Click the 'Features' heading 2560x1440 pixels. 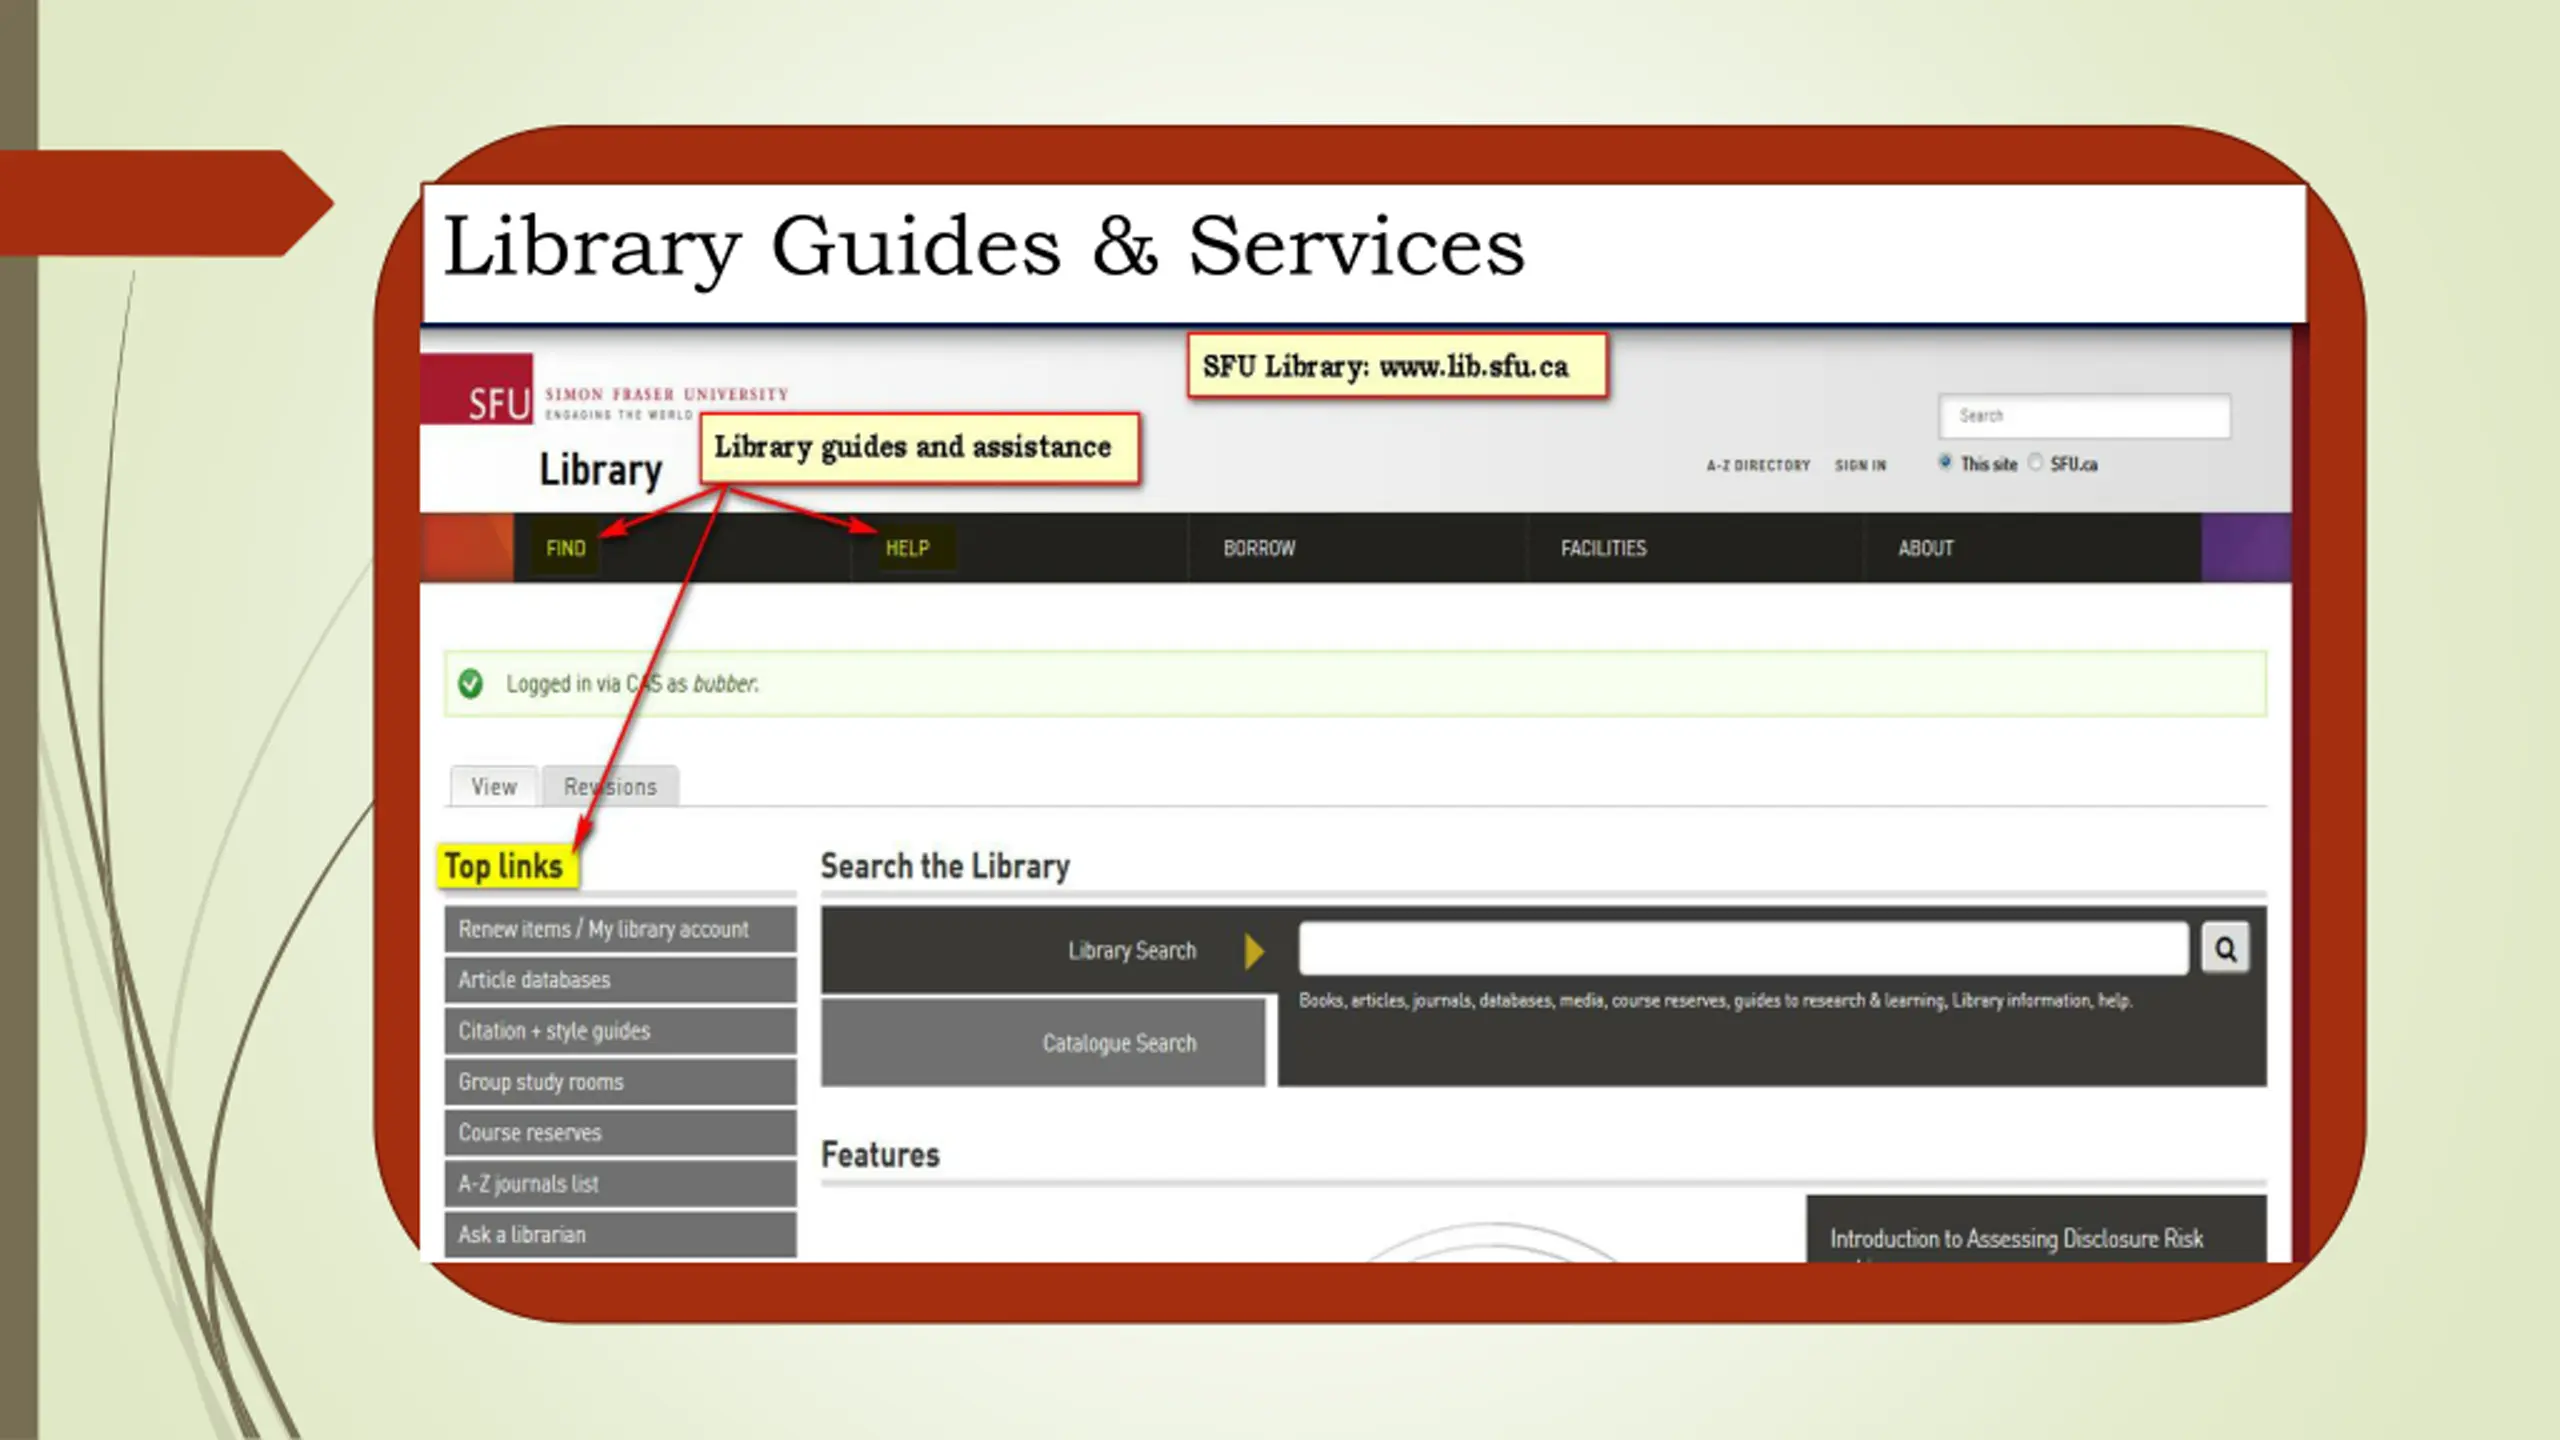[880, 1155]
